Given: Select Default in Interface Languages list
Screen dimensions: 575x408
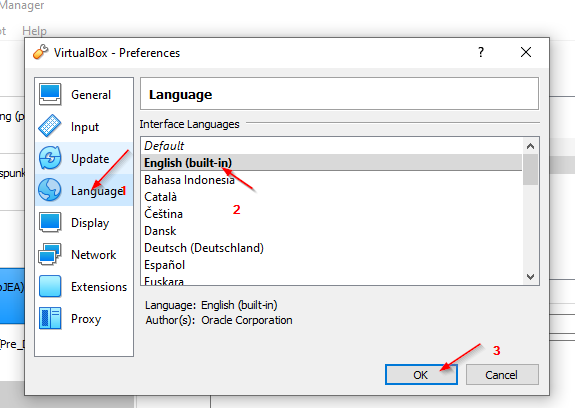Looking at the screenshot, I should tap(332, 146).
